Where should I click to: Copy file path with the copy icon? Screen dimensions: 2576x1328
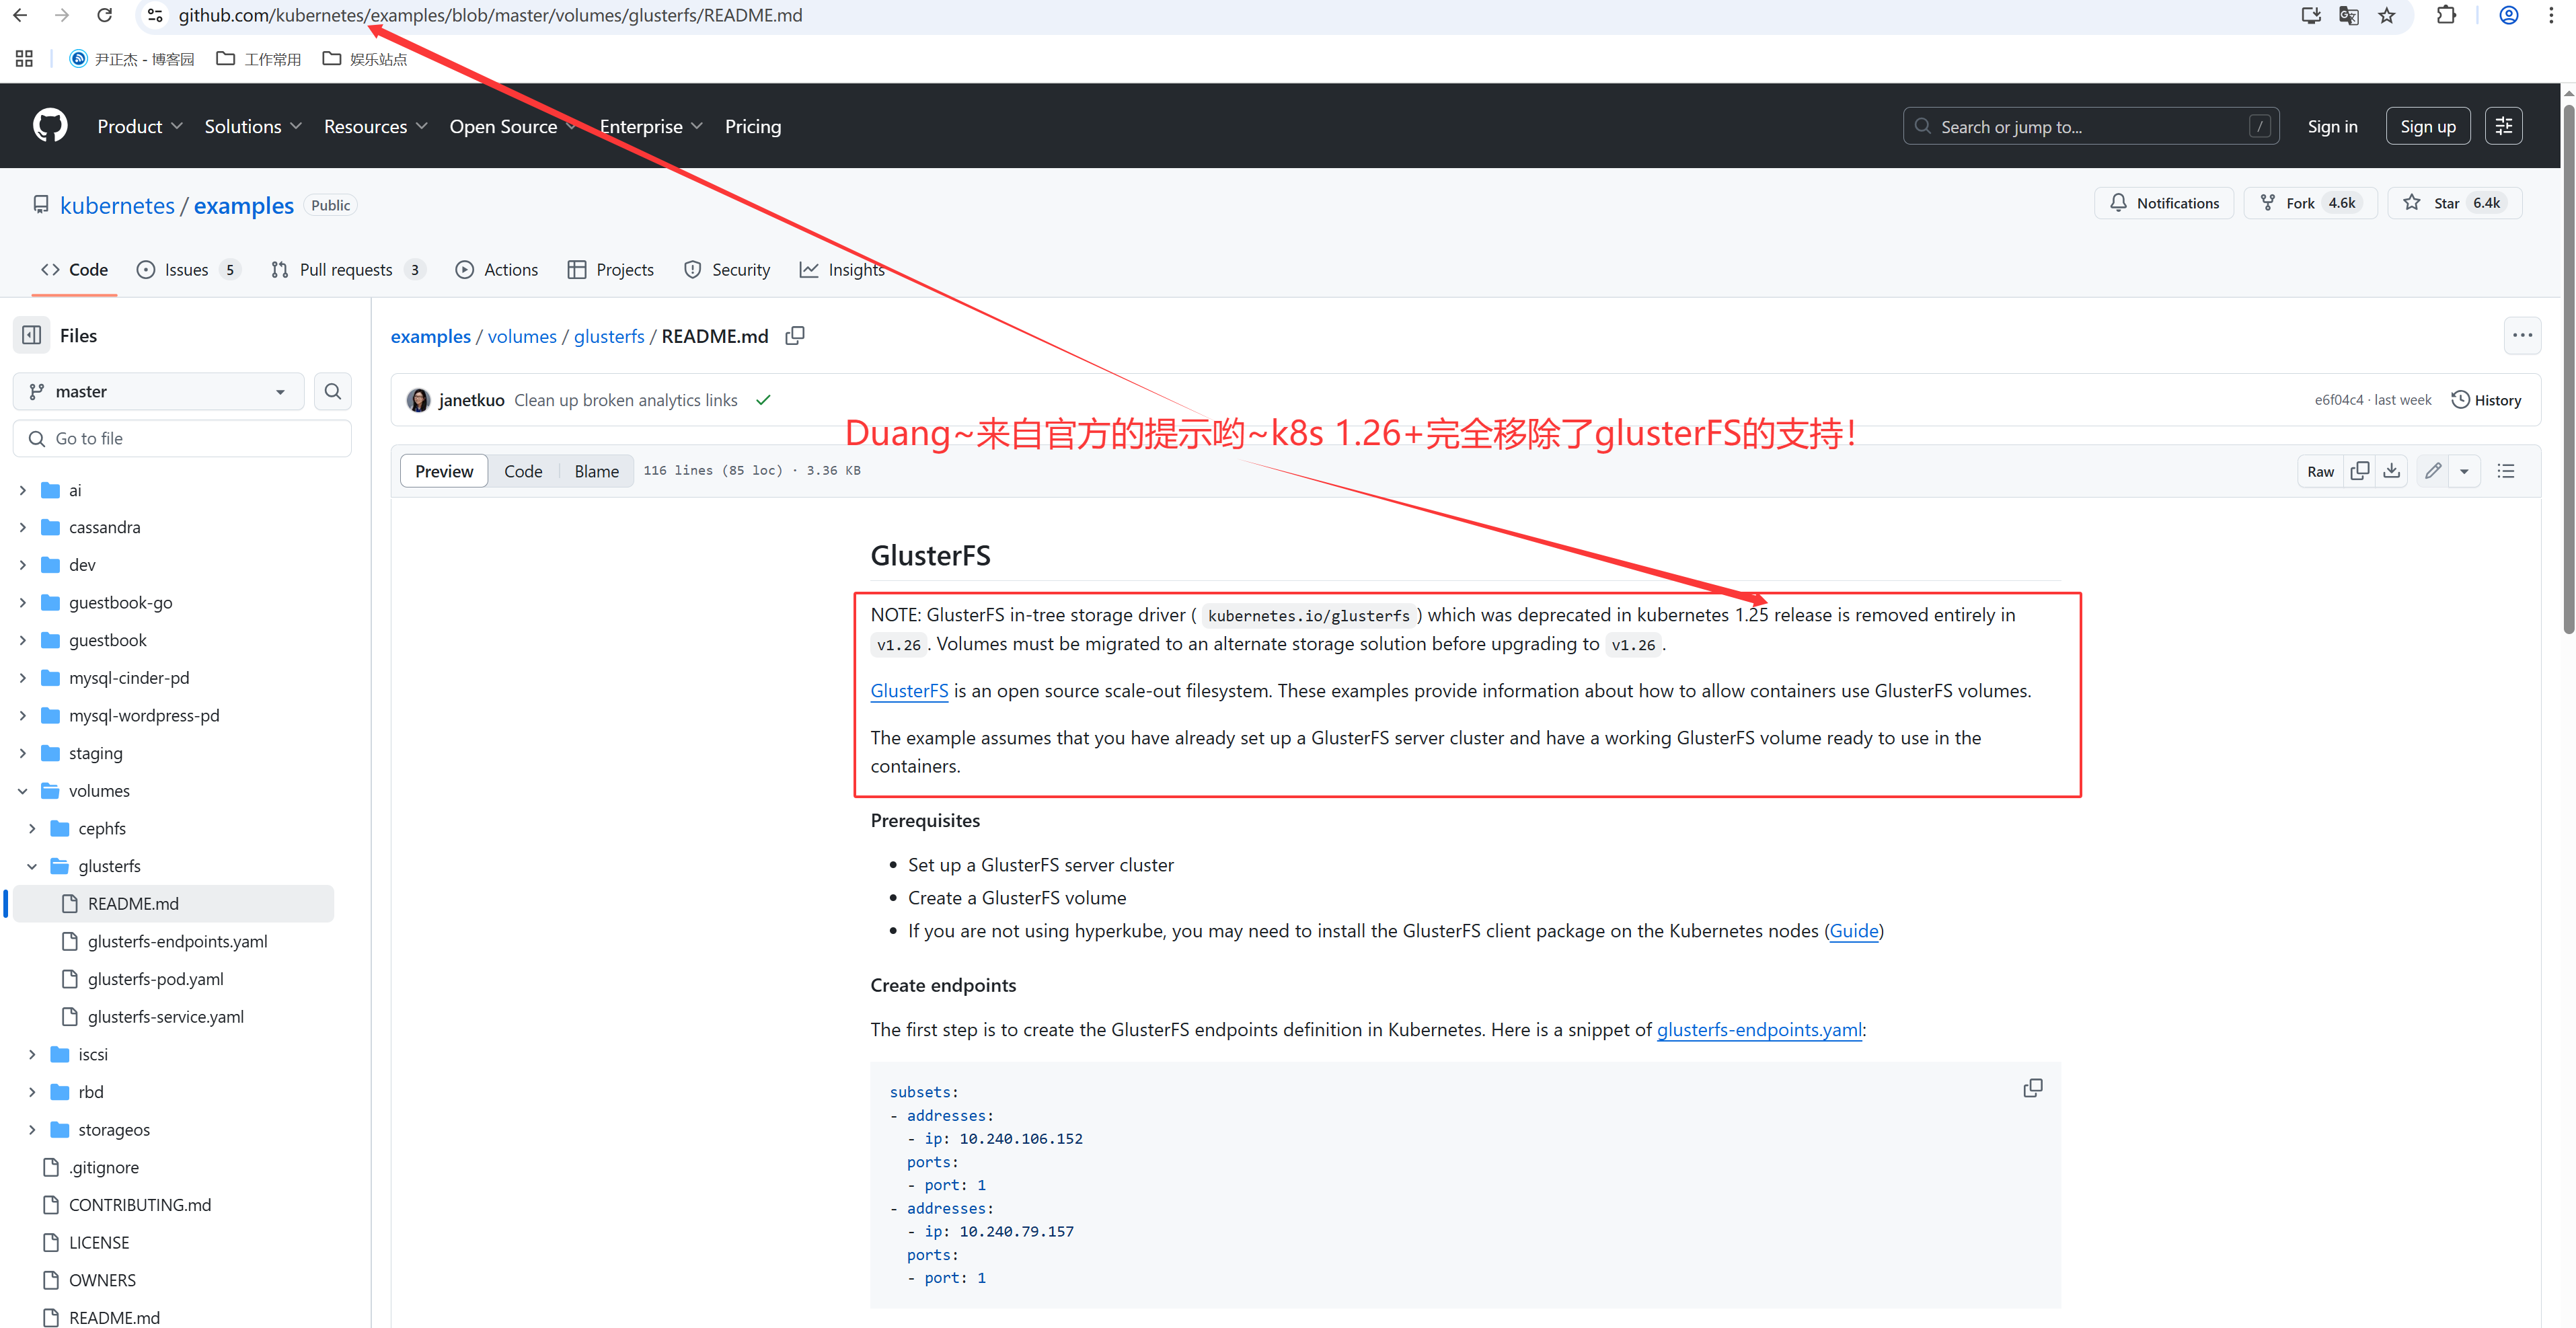(795, 336)
